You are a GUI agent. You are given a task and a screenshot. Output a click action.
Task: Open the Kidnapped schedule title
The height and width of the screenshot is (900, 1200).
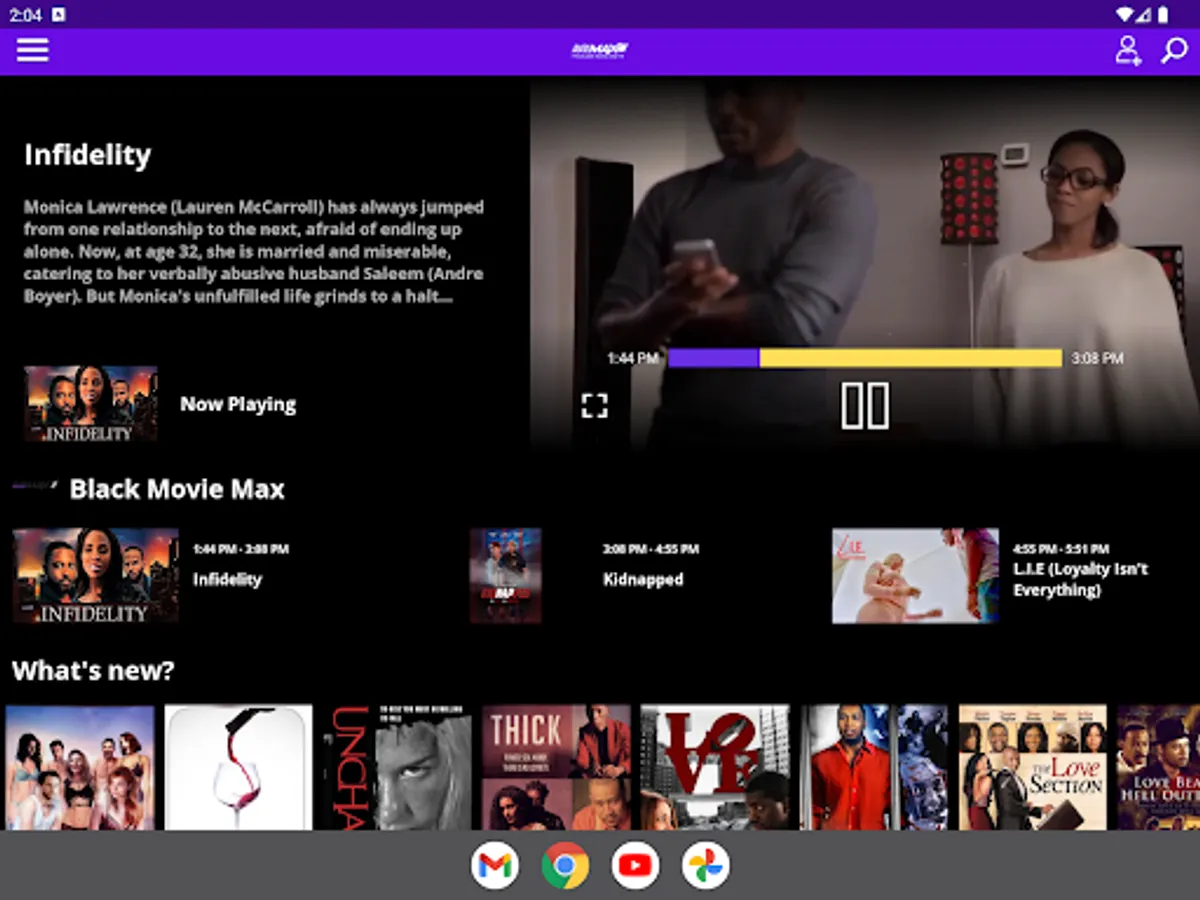pos(643,579)
